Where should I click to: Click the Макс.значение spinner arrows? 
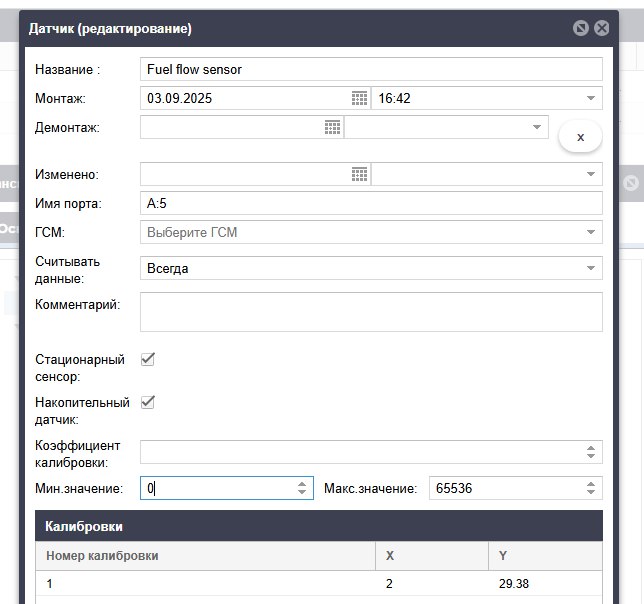point(591,488)
